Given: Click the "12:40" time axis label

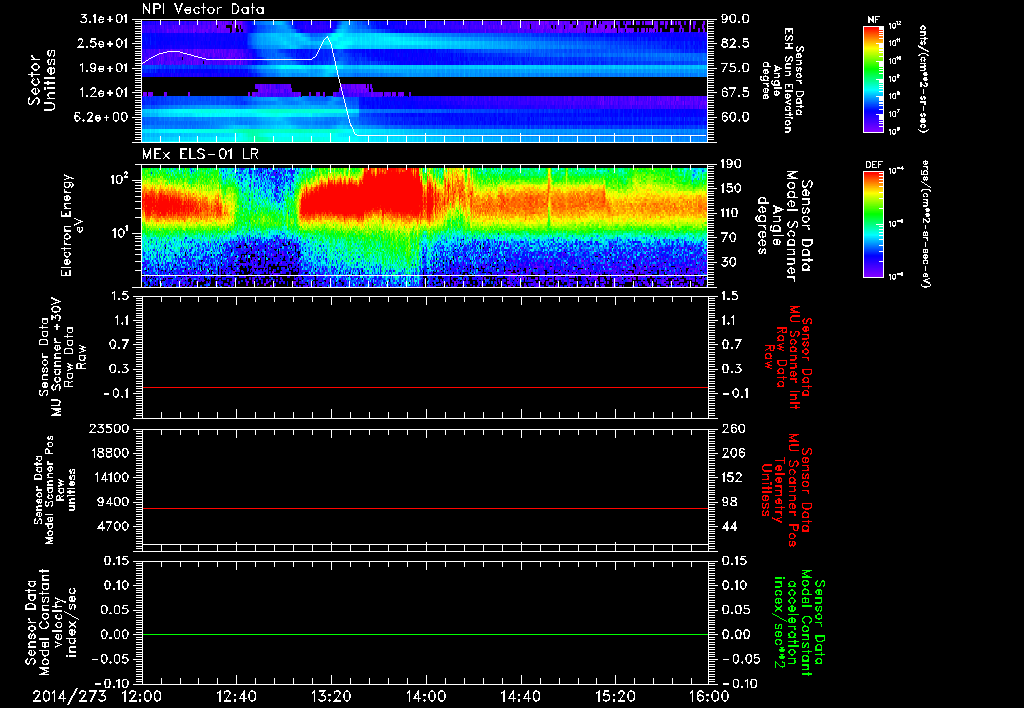Looking at the screenshot, I should (x=236, y=697).
